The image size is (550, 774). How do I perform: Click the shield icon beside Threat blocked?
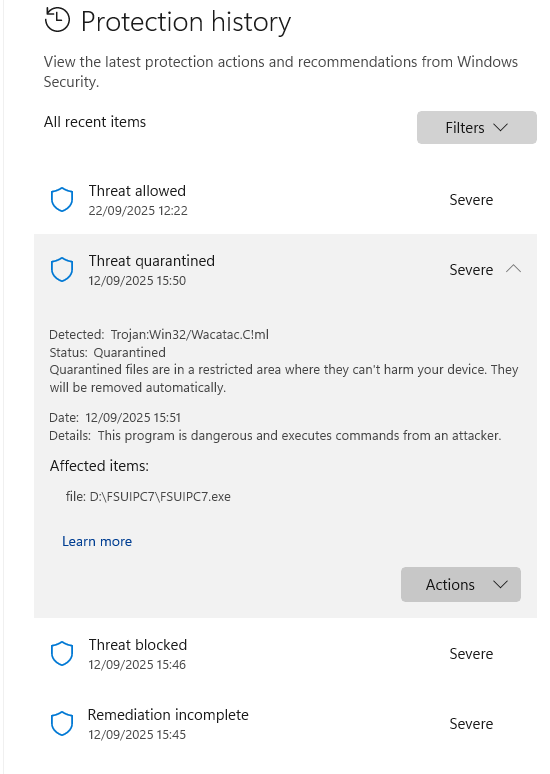click(x=62, y=654)
